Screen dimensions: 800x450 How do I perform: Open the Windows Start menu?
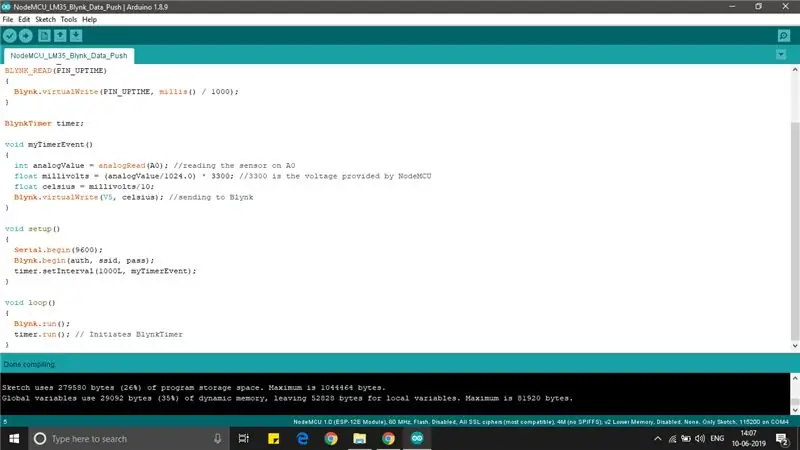coord(14,439)
